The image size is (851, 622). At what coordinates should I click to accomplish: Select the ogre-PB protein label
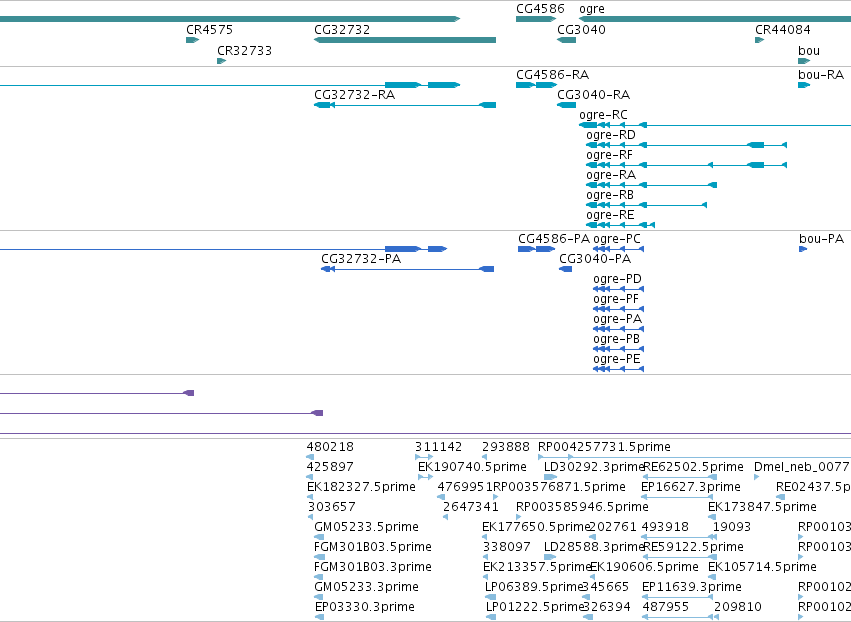tap(617, 339)
